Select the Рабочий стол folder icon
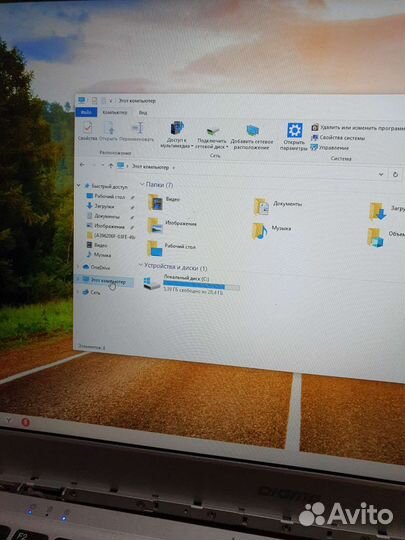This screenshot has width=405, height=540. point(155,248)
